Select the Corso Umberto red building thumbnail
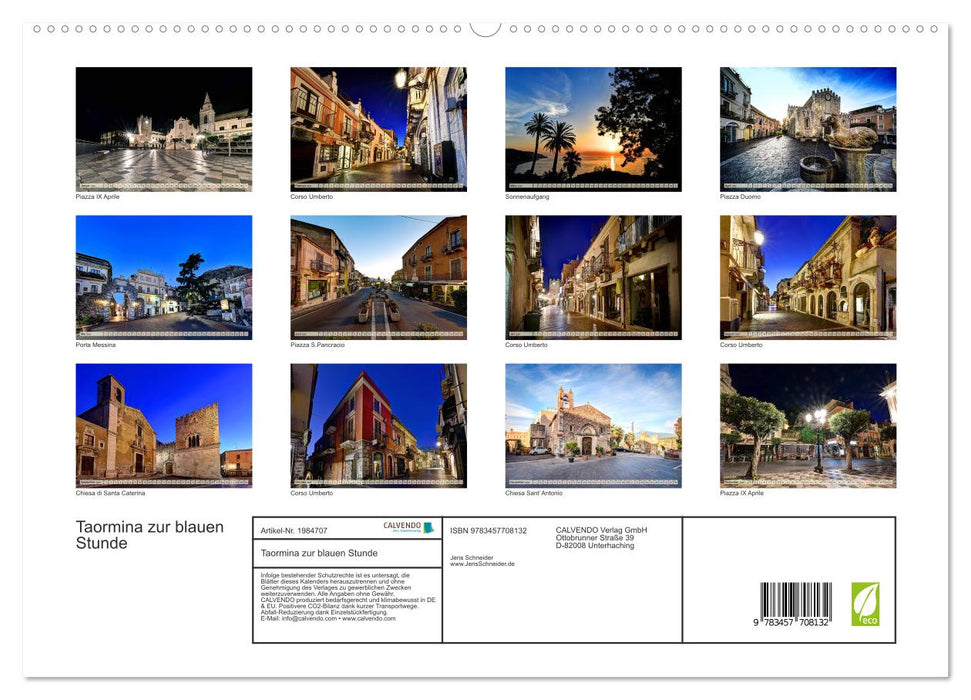This screenshot has height=700, width=971. [x=378, y=425]
